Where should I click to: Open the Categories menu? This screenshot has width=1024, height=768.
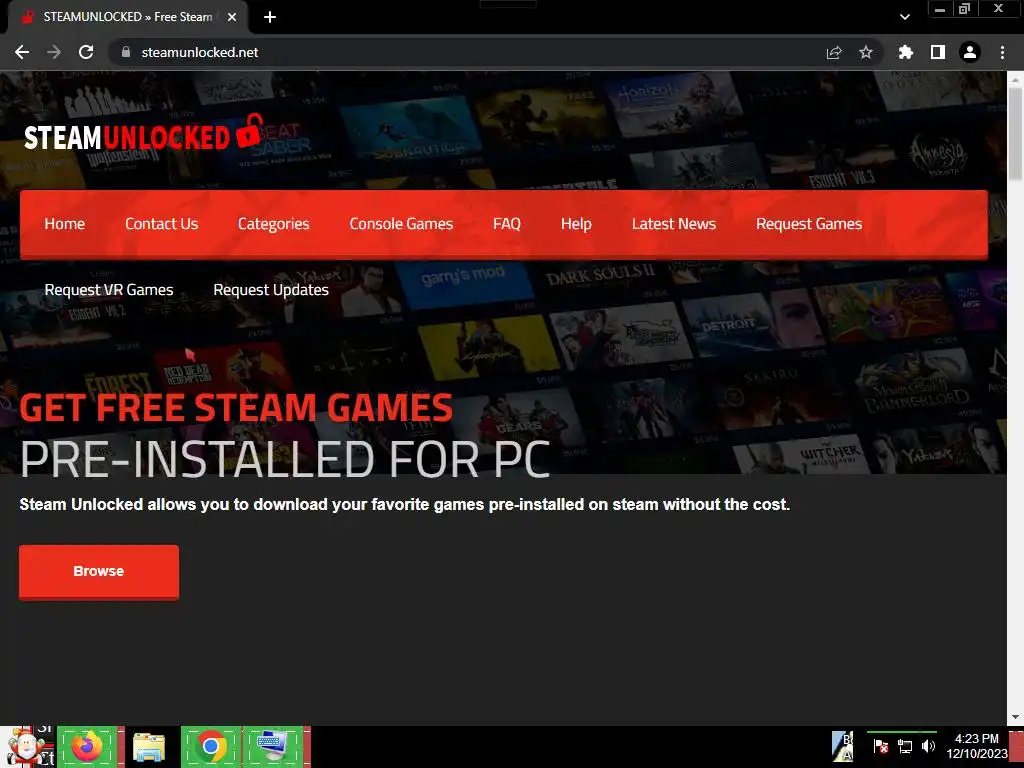(274, 224)
